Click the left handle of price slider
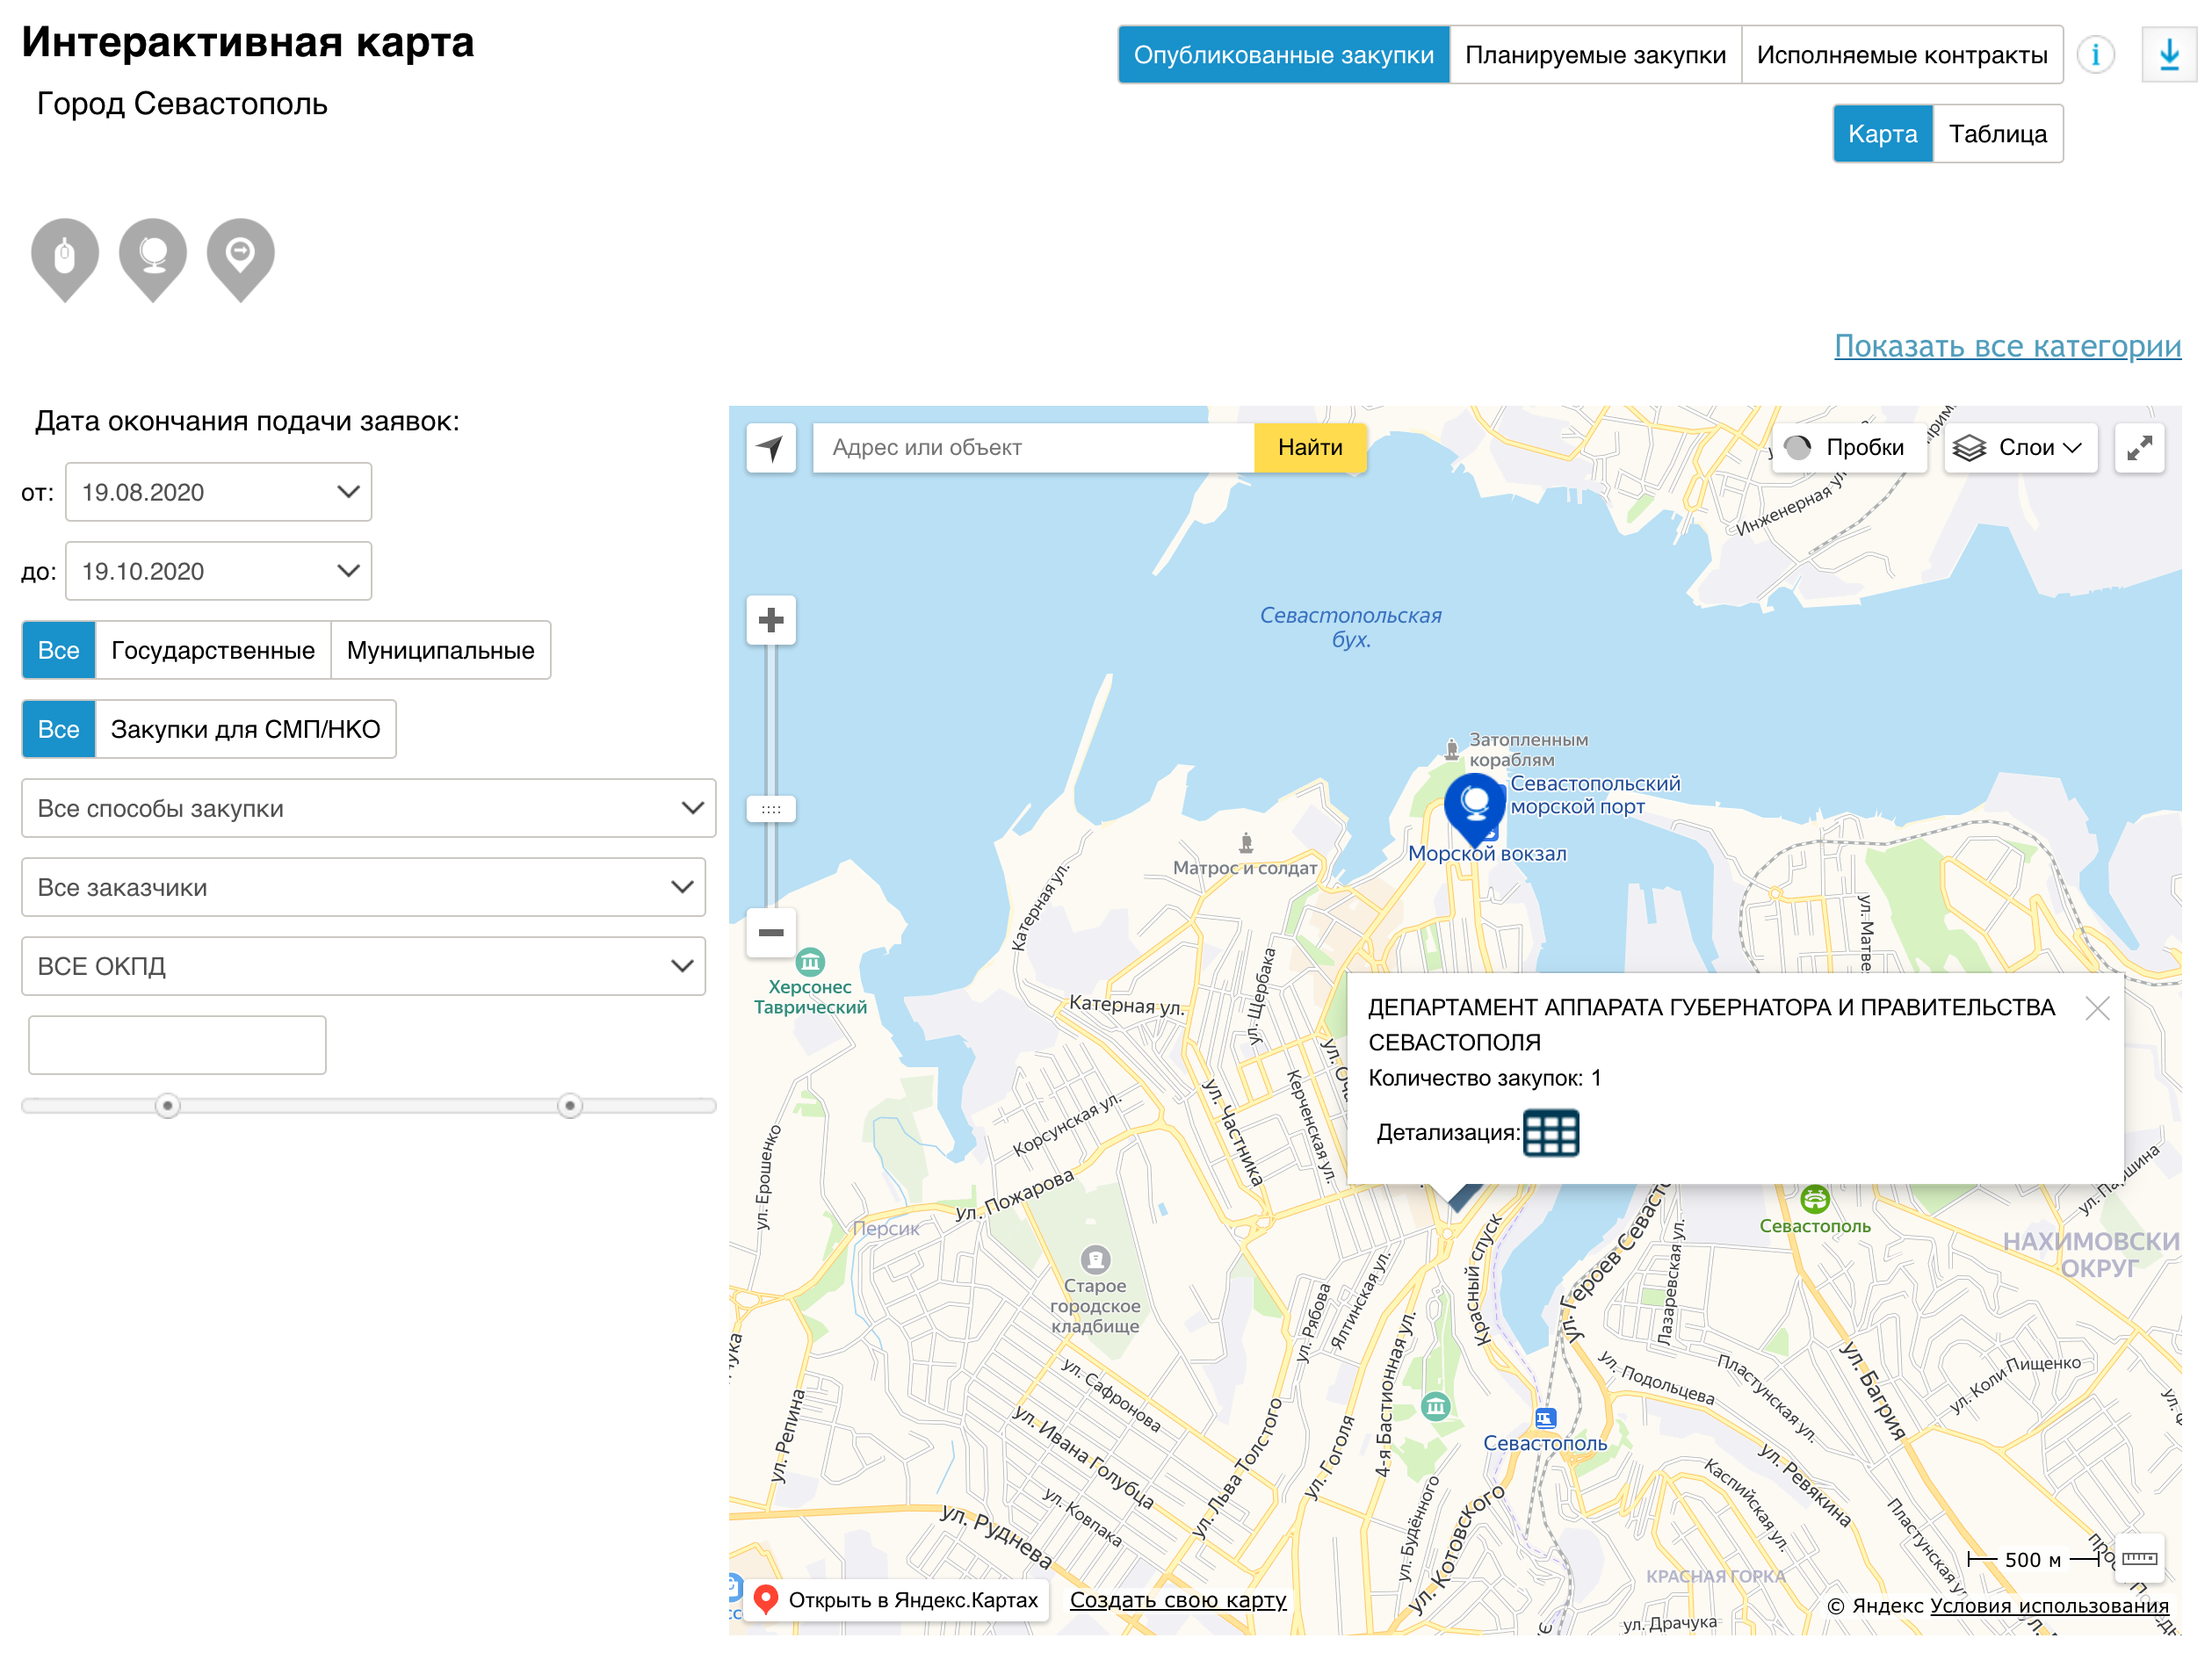The image size is (2212, 1667). pyautogui.click(x=168, y=1105)
